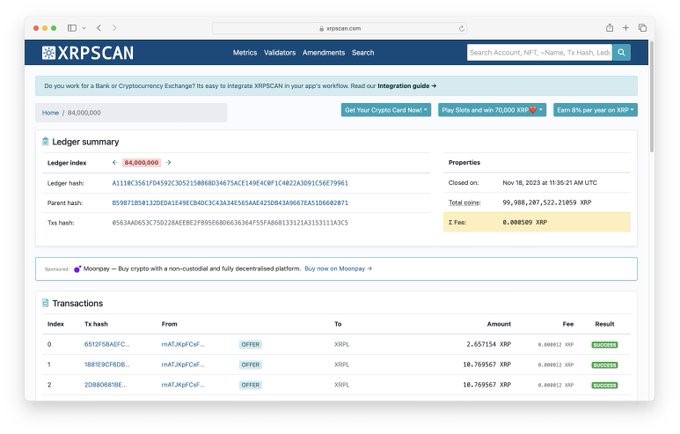The width and height of the screenshot is (680, 434).
Task: Click the Txs hash value
Action: click(x=230, y=223)
